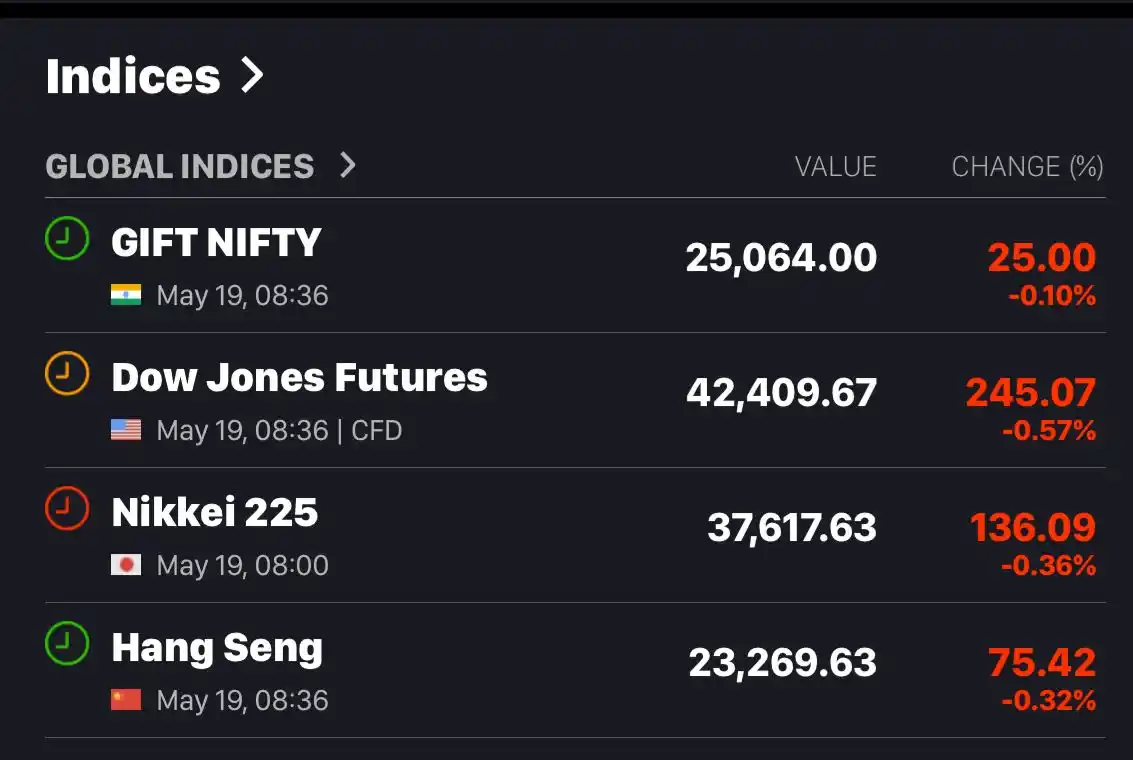Tap the Japan flag under Nikkei 225

click(x=126, y=565)
